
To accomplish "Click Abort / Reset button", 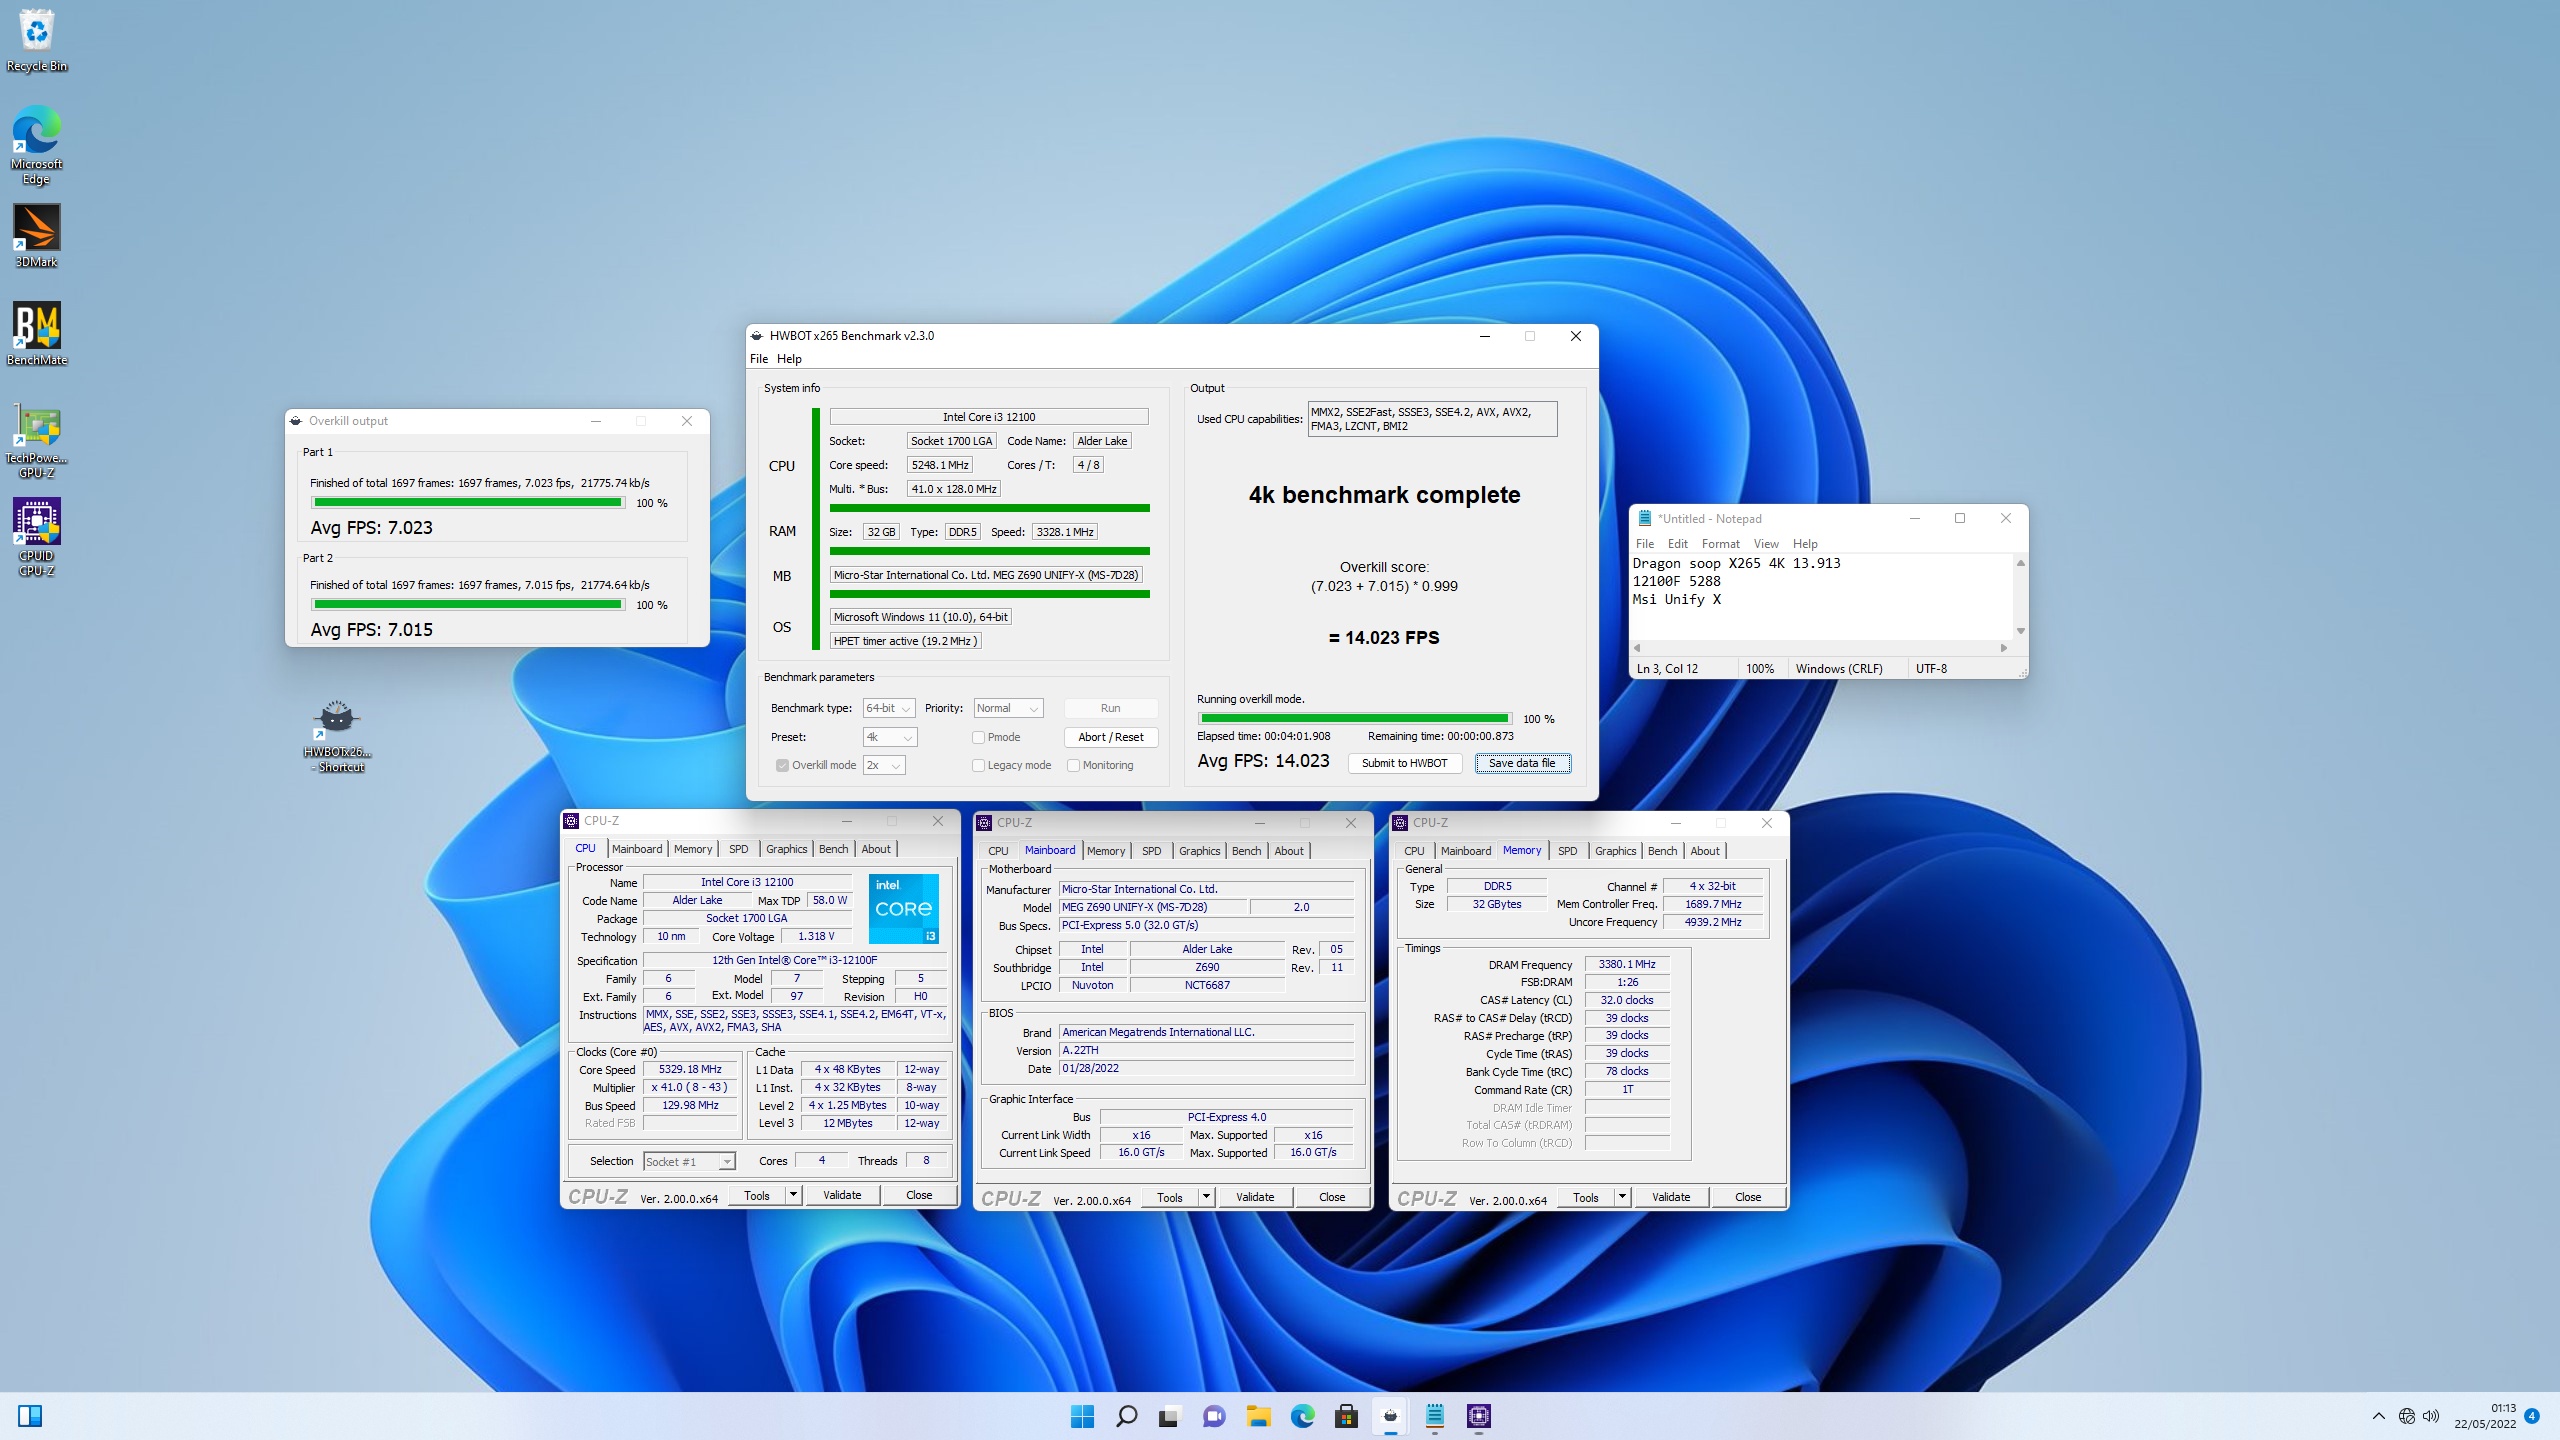I will [1111, 737].
